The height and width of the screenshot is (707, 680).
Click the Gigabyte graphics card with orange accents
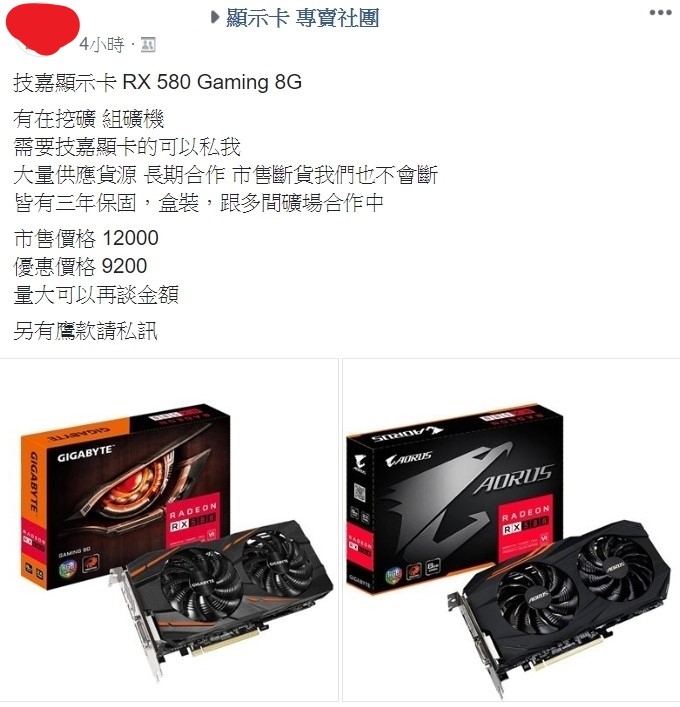[x=221, y=595]
